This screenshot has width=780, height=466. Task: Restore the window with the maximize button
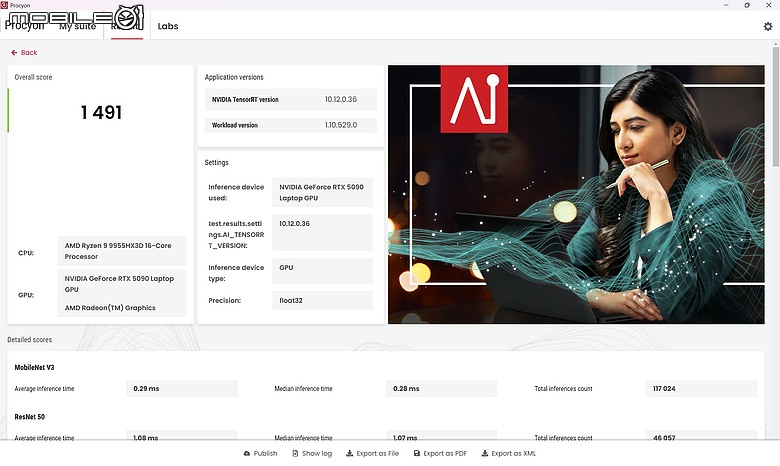[x=747, y=5]
